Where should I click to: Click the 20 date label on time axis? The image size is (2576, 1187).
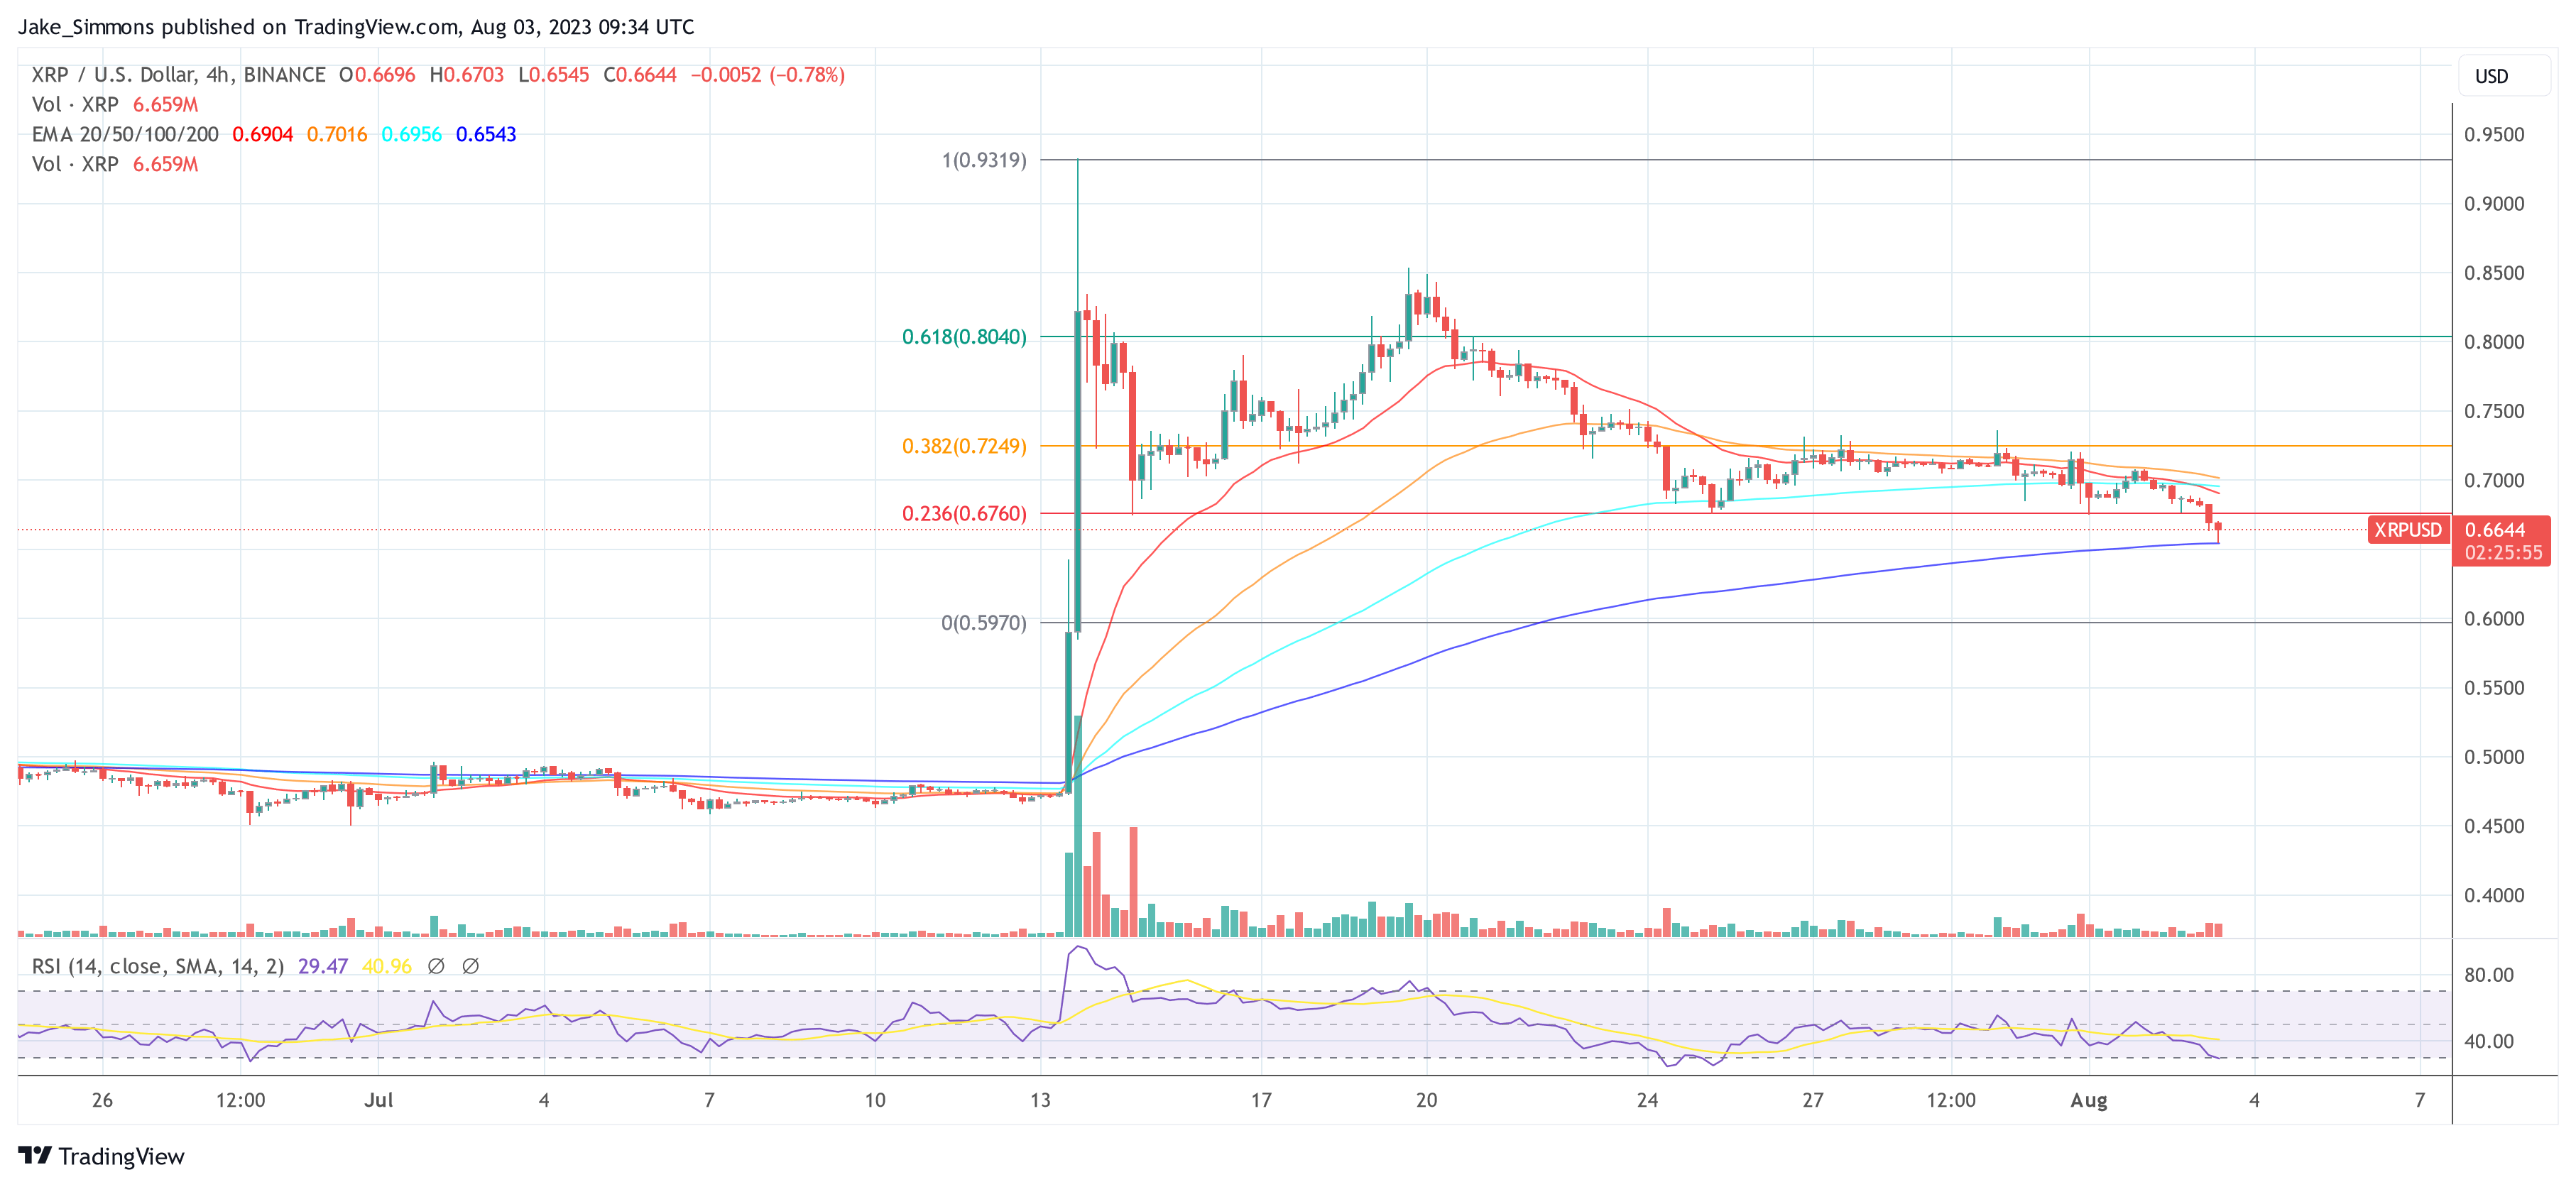(1426, 1100)
